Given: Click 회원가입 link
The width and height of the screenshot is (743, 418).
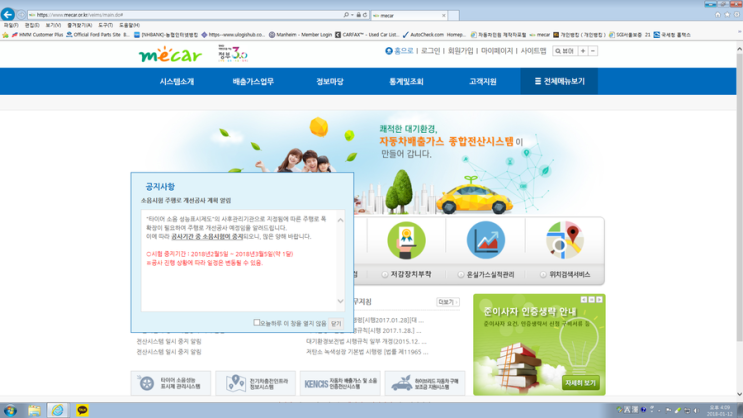Looking at the screenshot, I should [461, 51].
